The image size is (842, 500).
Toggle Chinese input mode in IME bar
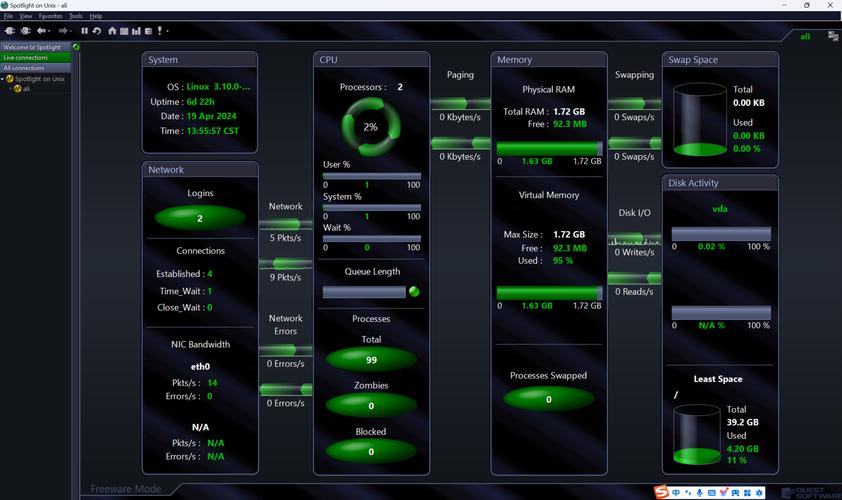(x=677, y=491)
